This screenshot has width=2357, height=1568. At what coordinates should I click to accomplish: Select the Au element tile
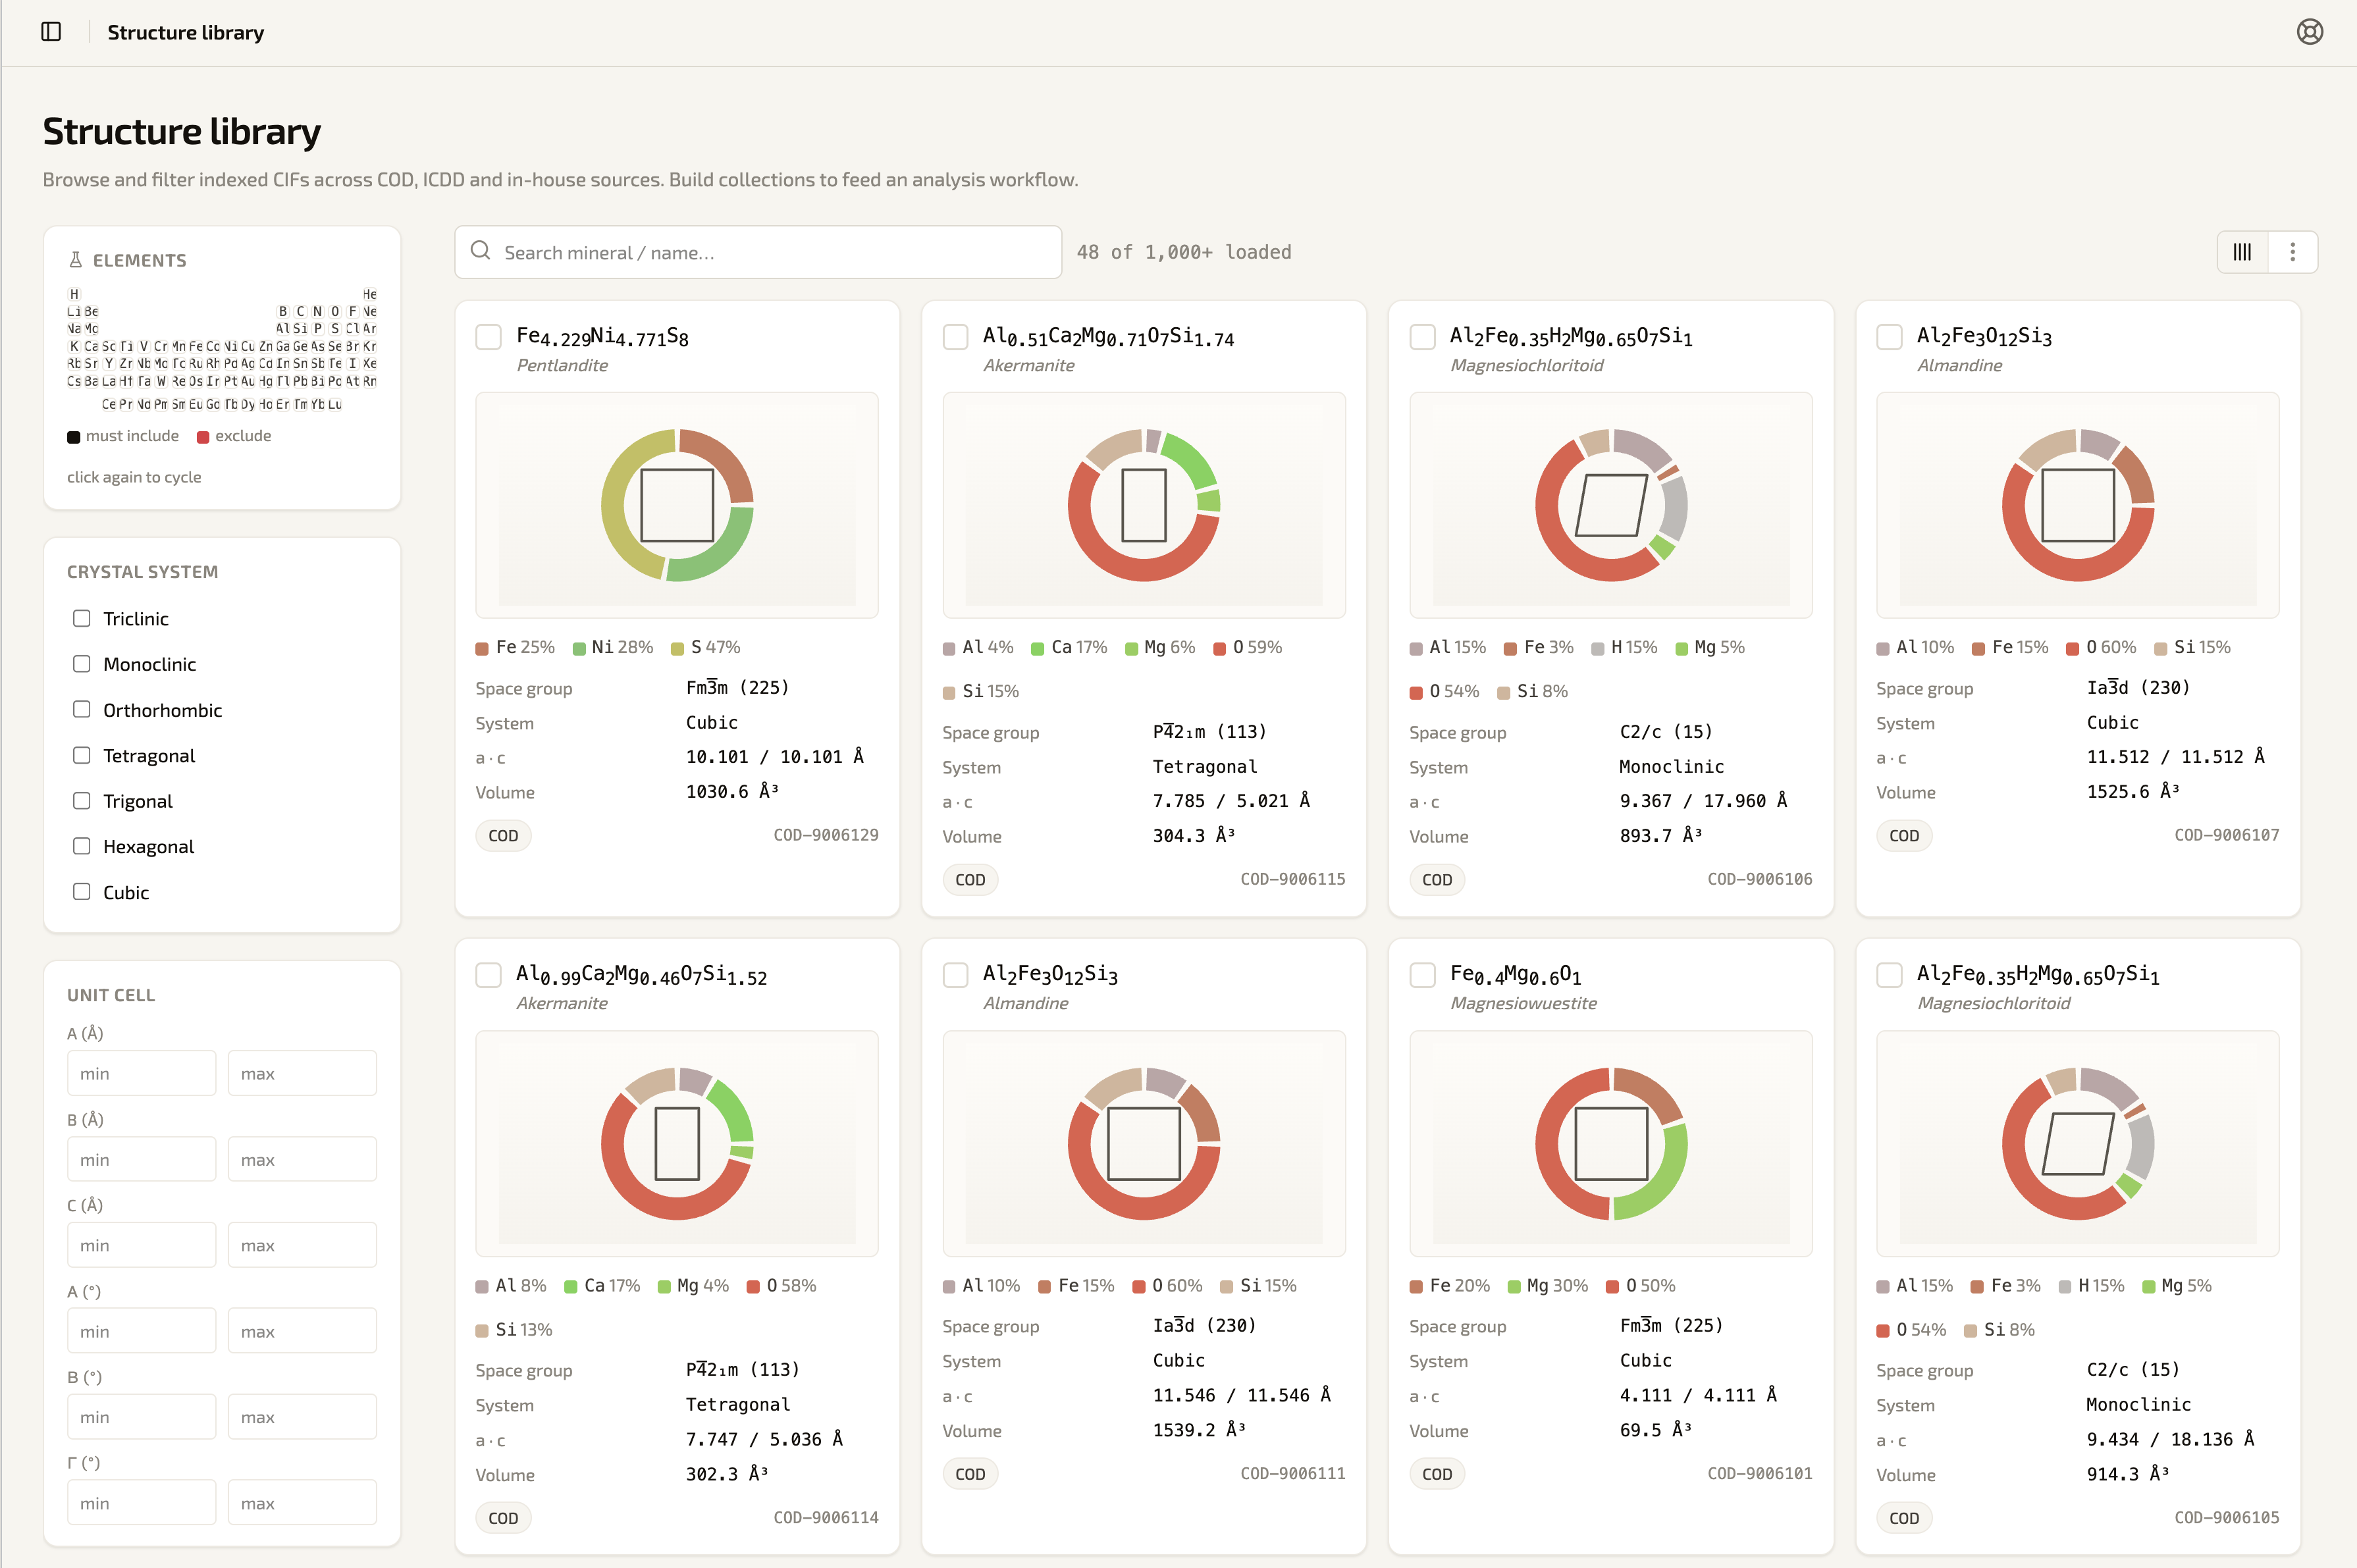248,381
